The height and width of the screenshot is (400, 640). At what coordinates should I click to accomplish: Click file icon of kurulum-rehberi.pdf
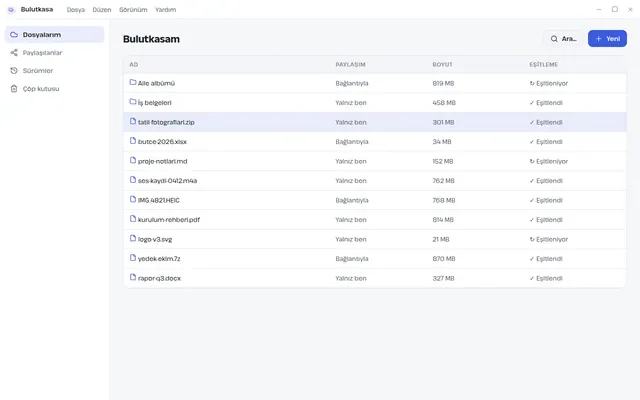pos(133,219)
